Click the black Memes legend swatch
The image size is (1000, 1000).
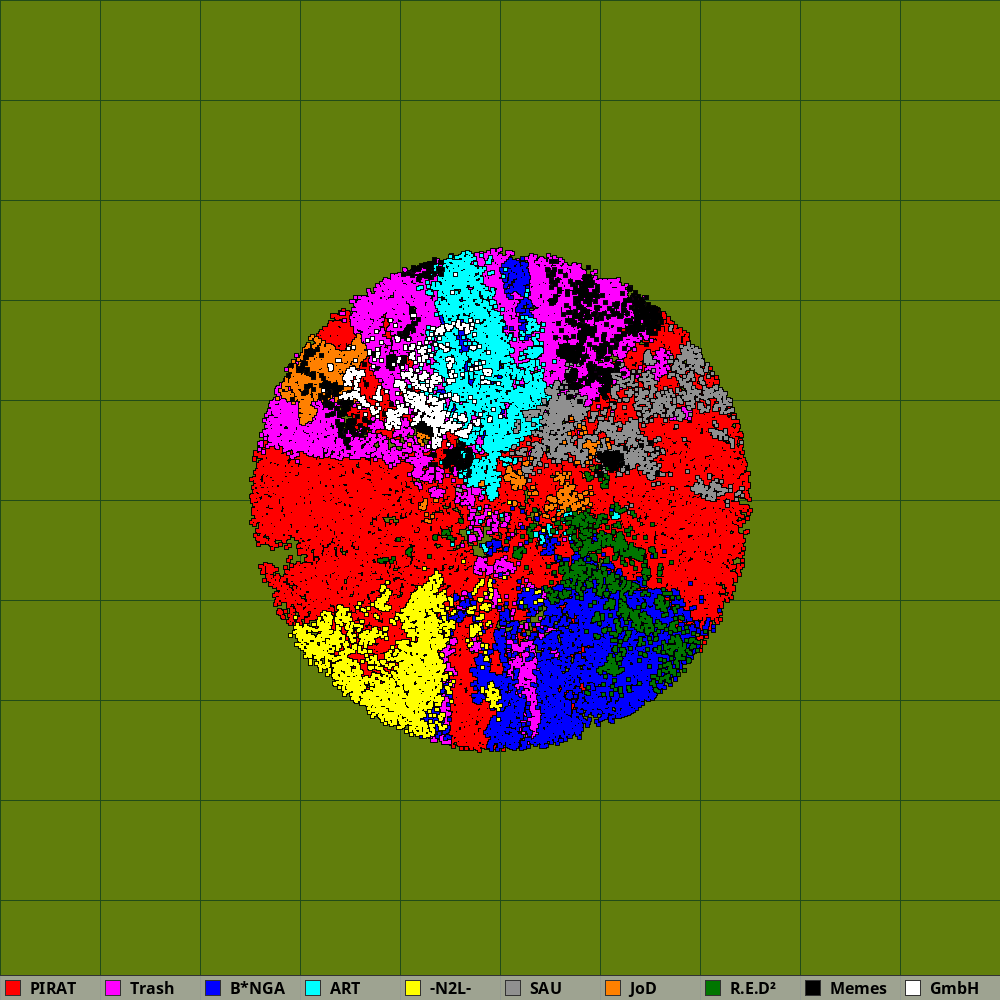(x=813, y=988)
